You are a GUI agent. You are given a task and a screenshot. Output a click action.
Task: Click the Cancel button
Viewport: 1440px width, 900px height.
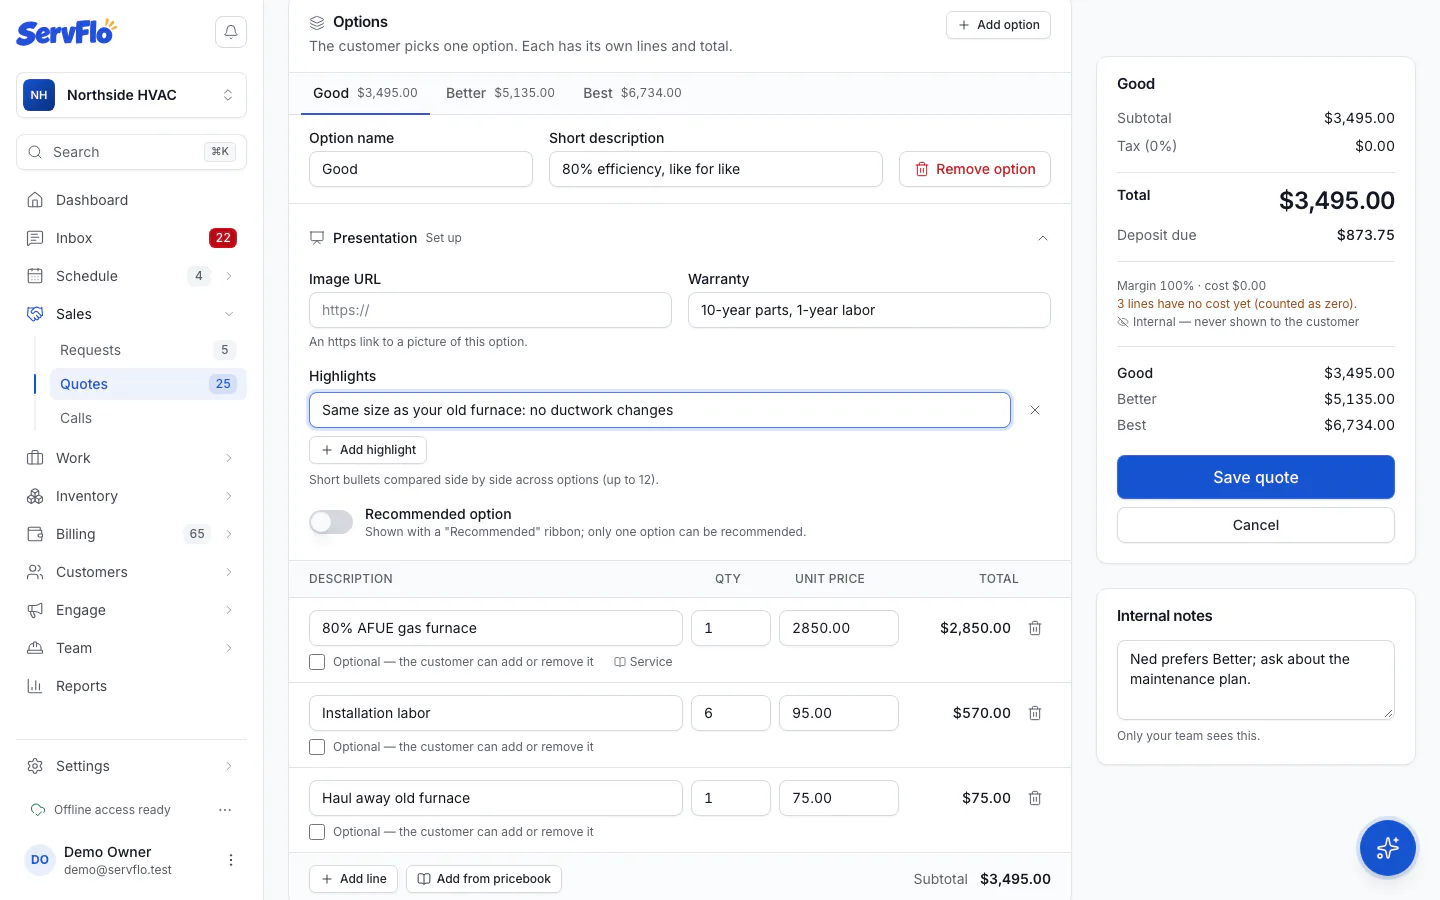click(x=1256, y=525)
